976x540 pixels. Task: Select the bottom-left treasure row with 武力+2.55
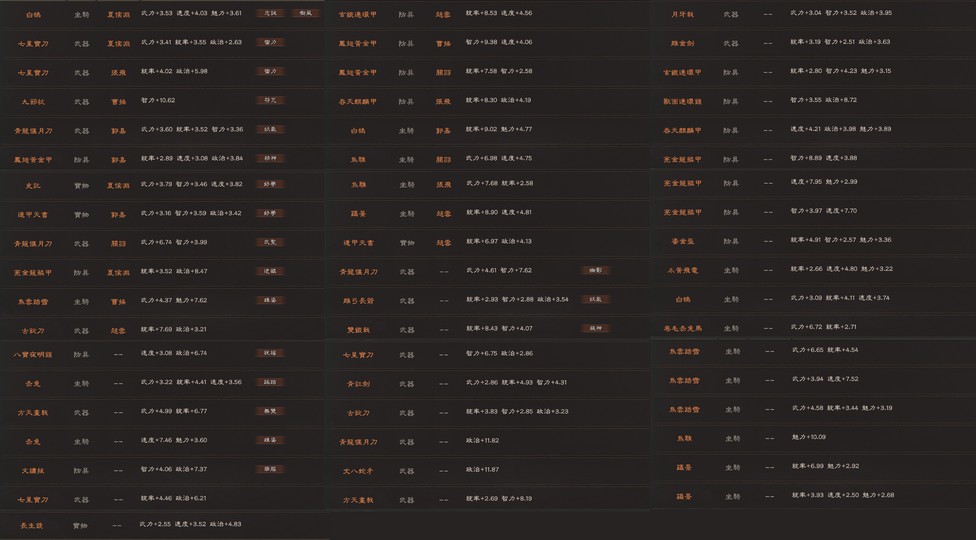coord(163,525)
